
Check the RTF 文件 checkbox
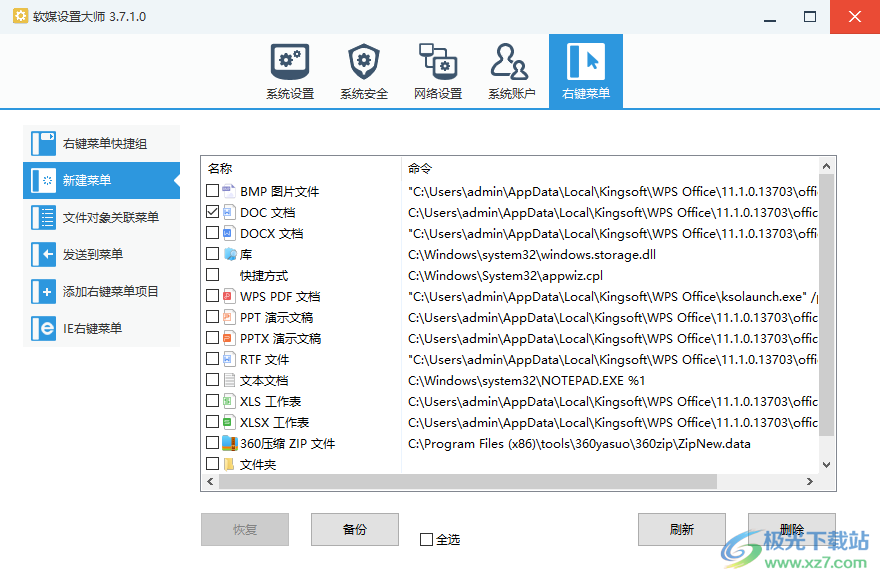click(x=212, y=359)
